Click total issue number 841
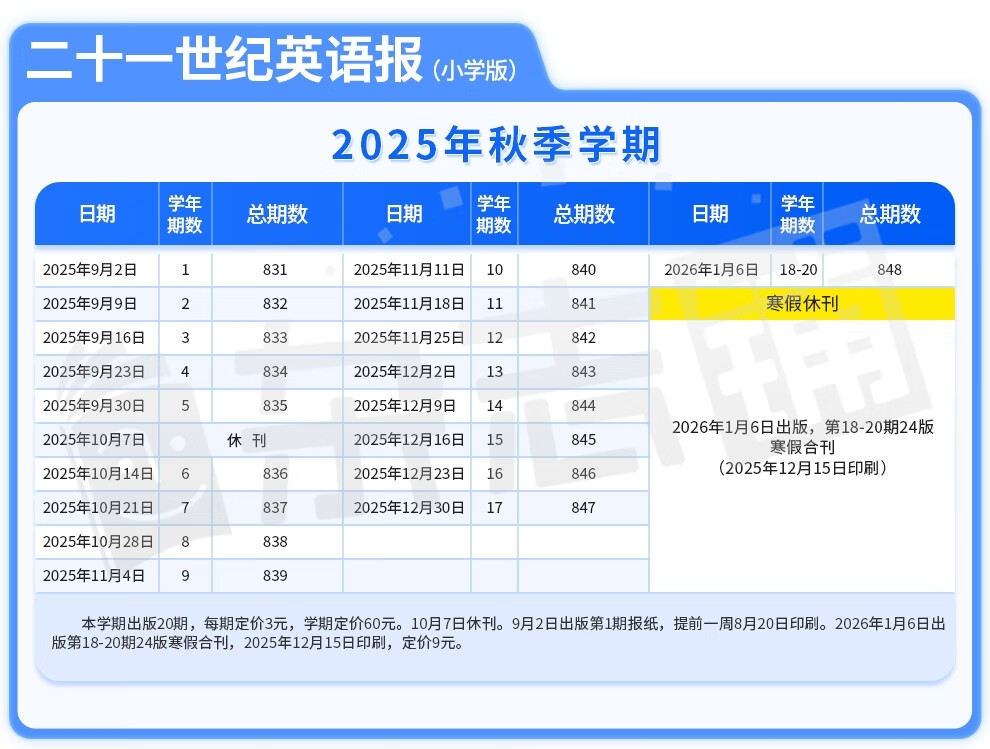Screen dimensions: 990x749 [583, 304]
